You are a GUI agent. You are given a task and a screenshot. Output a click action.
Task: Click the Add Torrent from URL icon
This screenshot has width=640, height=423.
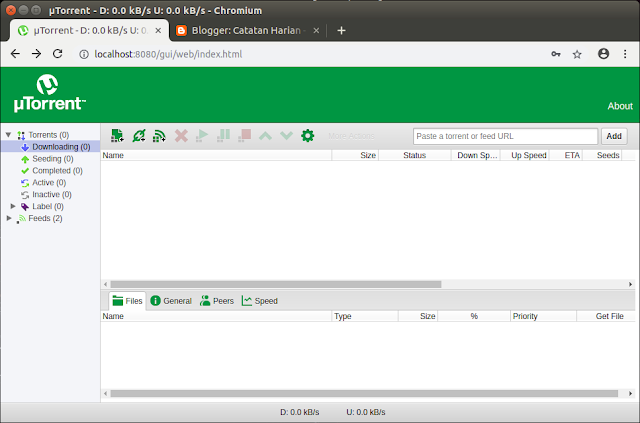(x=139, y=136)
